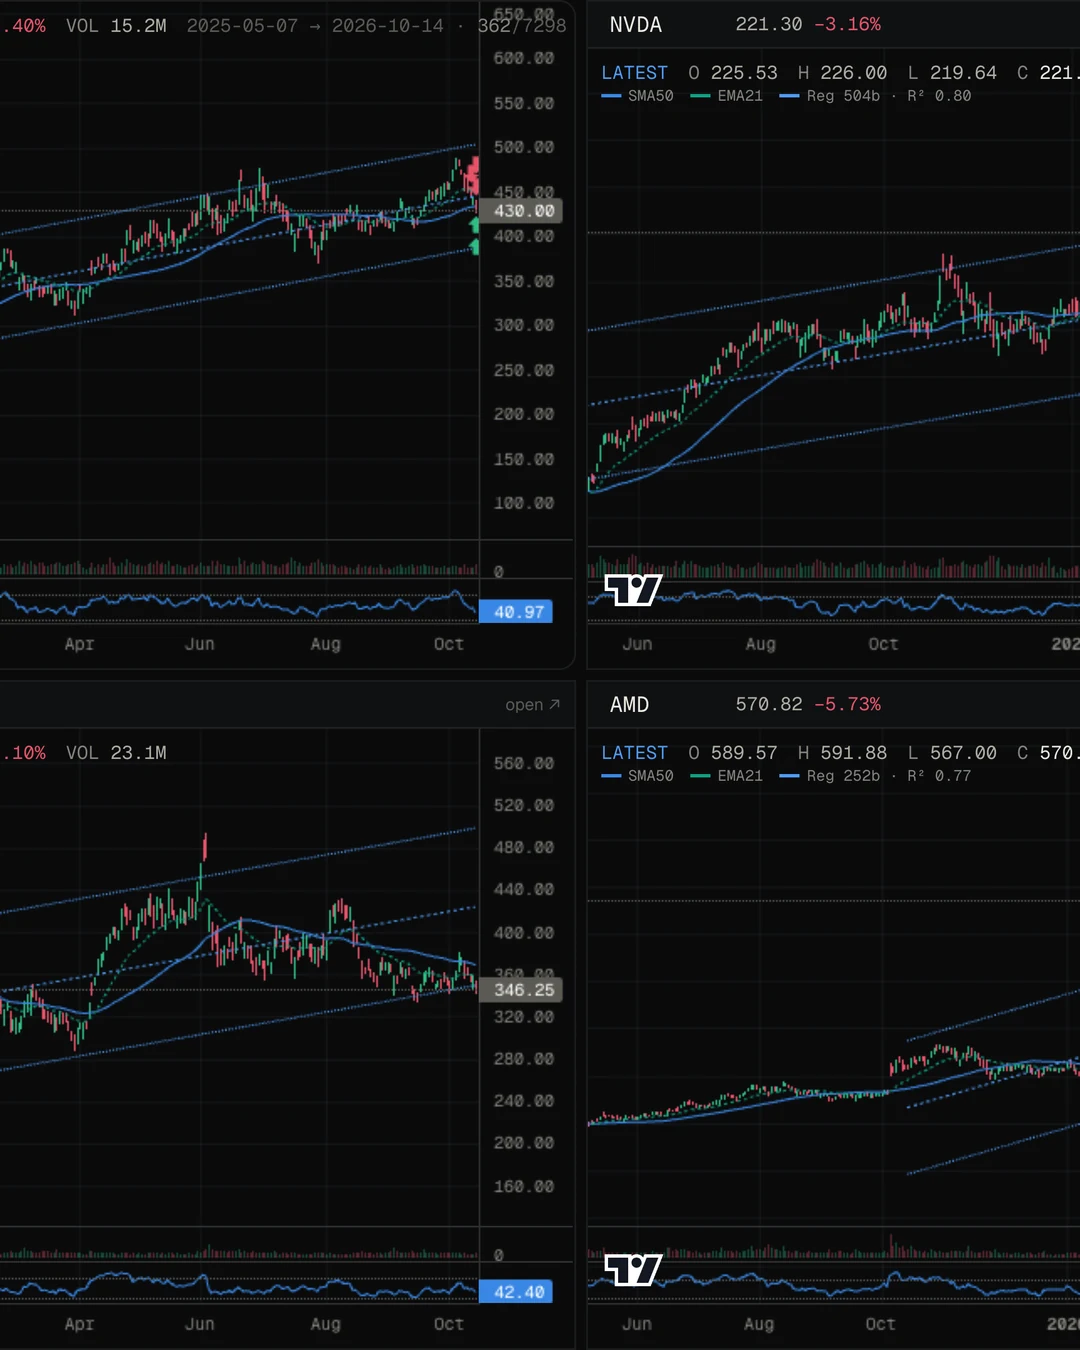Click NVDA open value O 225.53
Screen dimensions: 1080x1350
pos(733,73)
